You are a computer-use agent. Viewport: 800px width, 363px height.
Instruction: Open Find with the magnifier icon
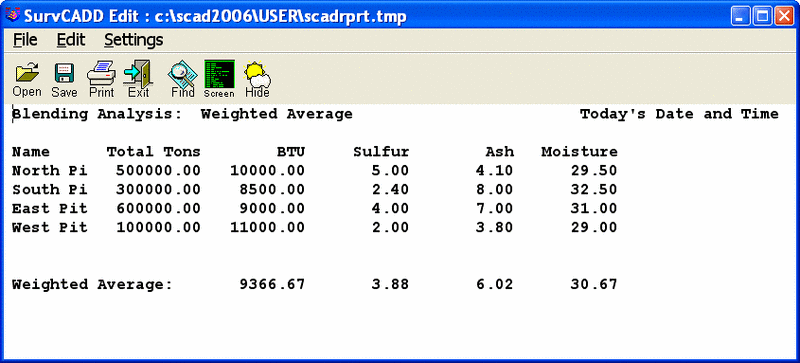coord(183,79)
